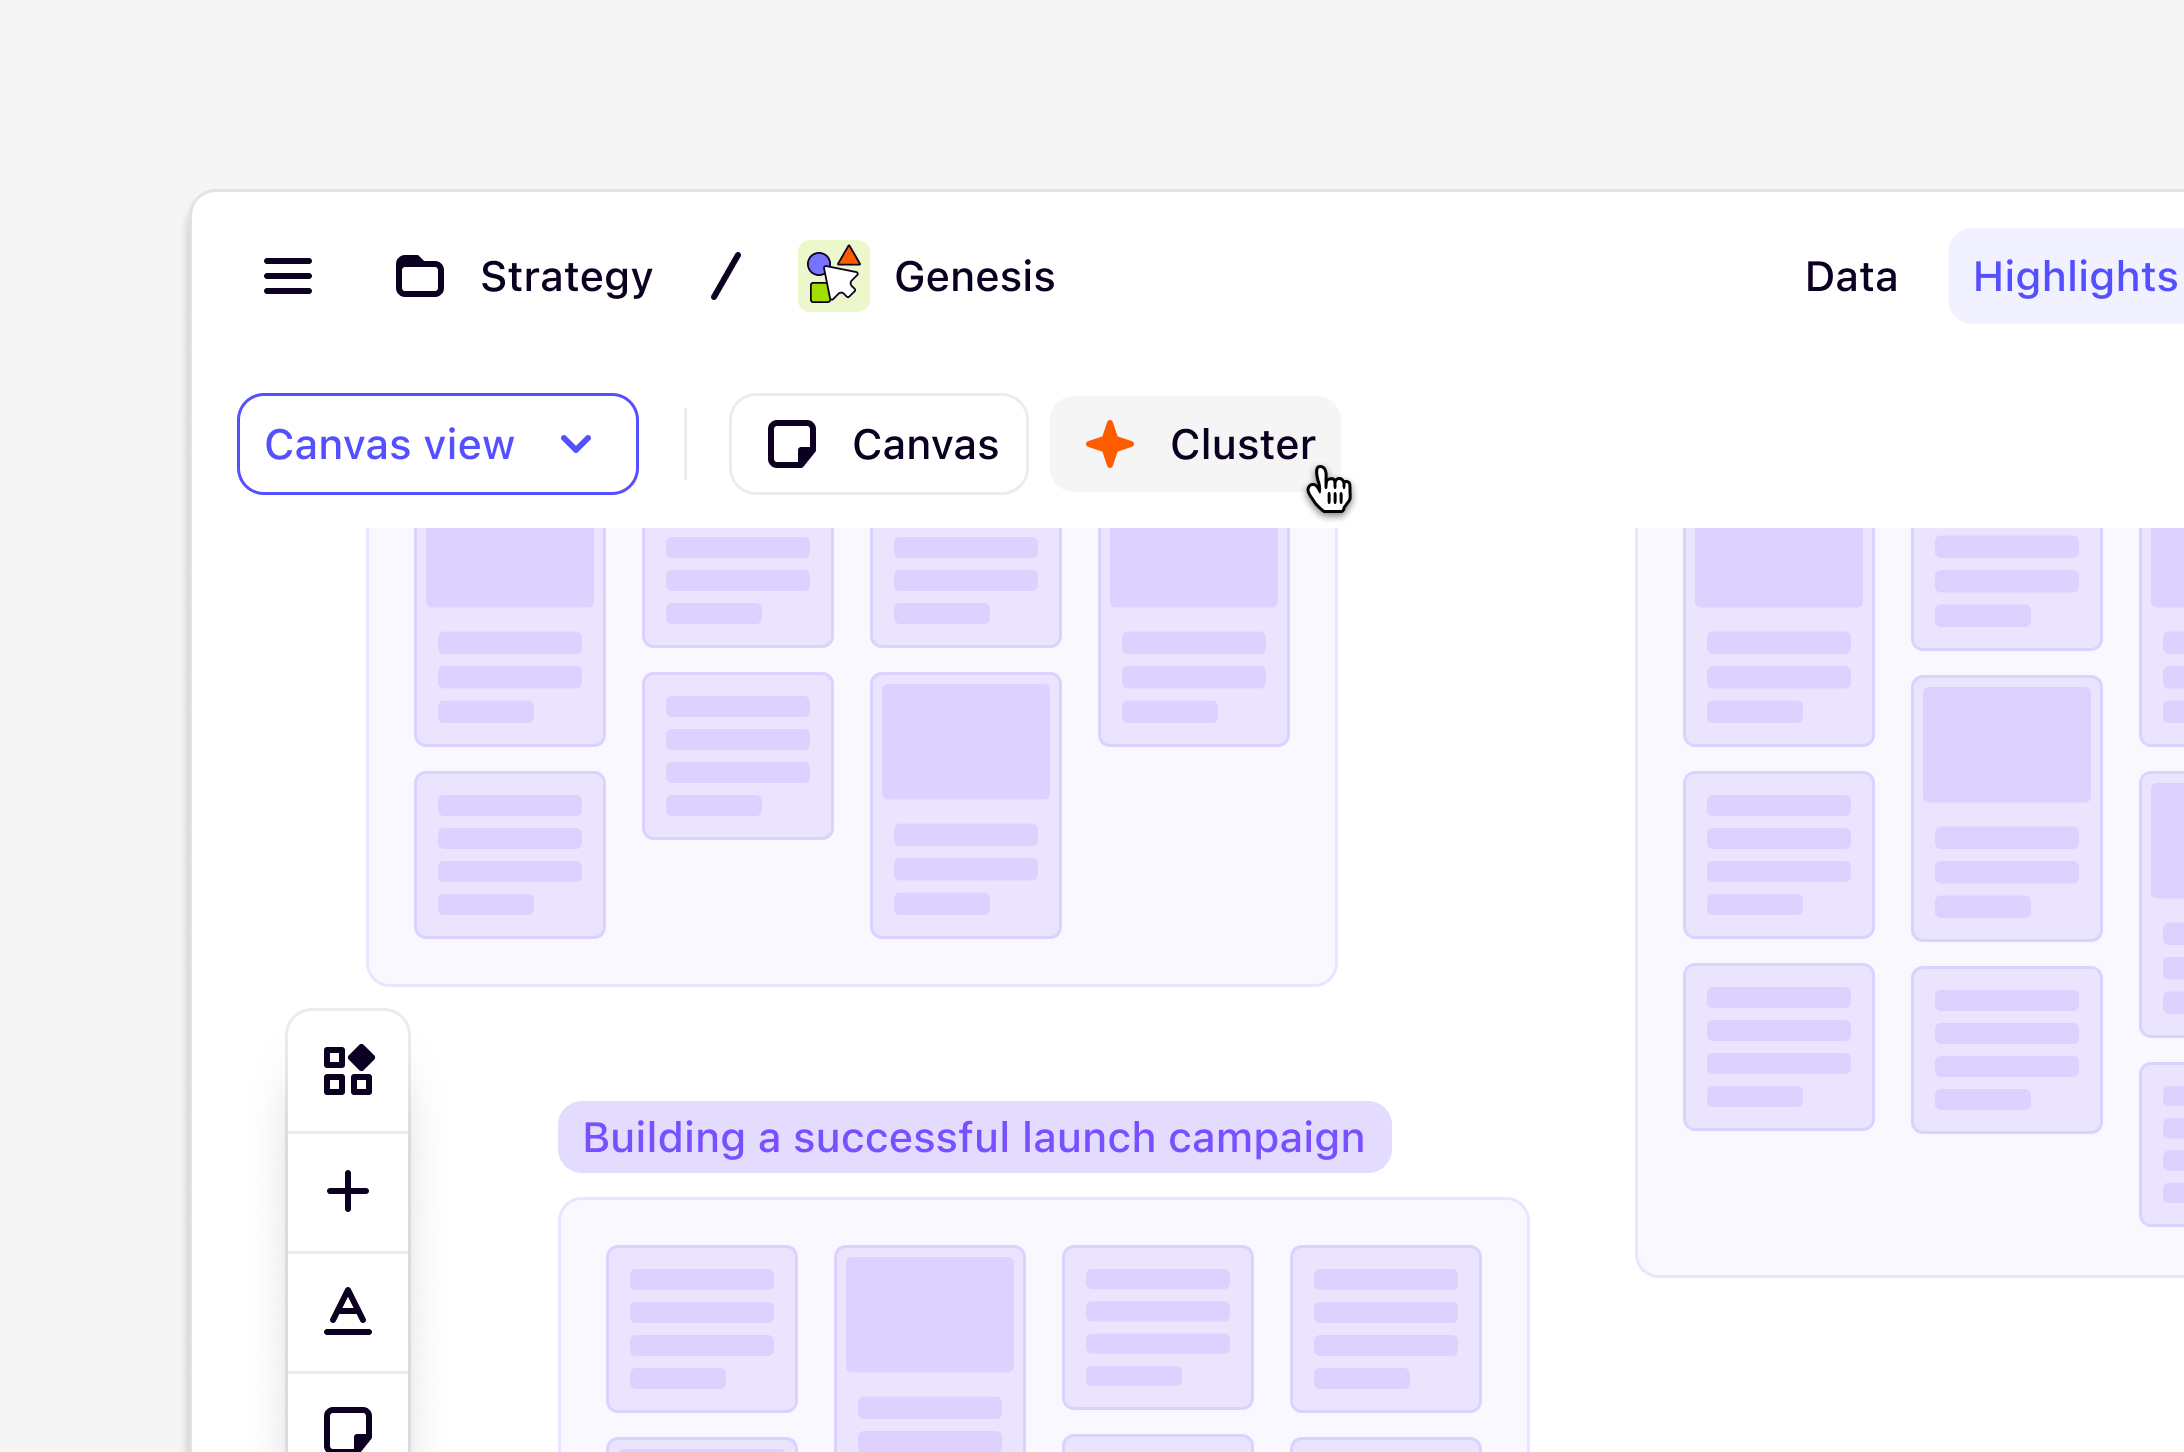Expand the Canvas view dropdown
This screenshot has width=2184, height=1452.
point(437,444)
